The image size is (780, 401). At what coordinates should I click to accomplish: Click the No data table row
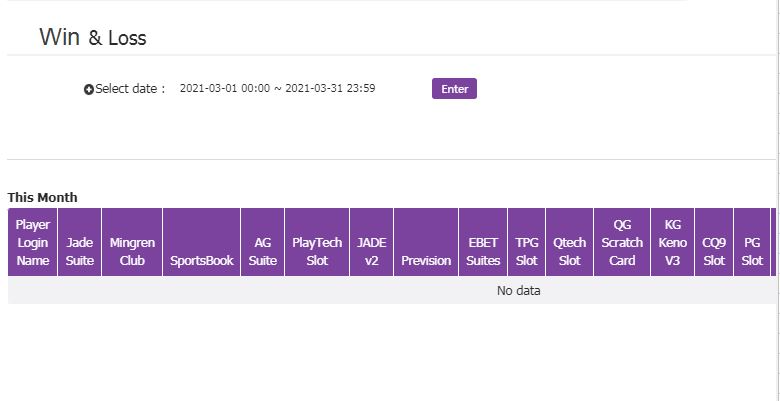pos(518,291)
